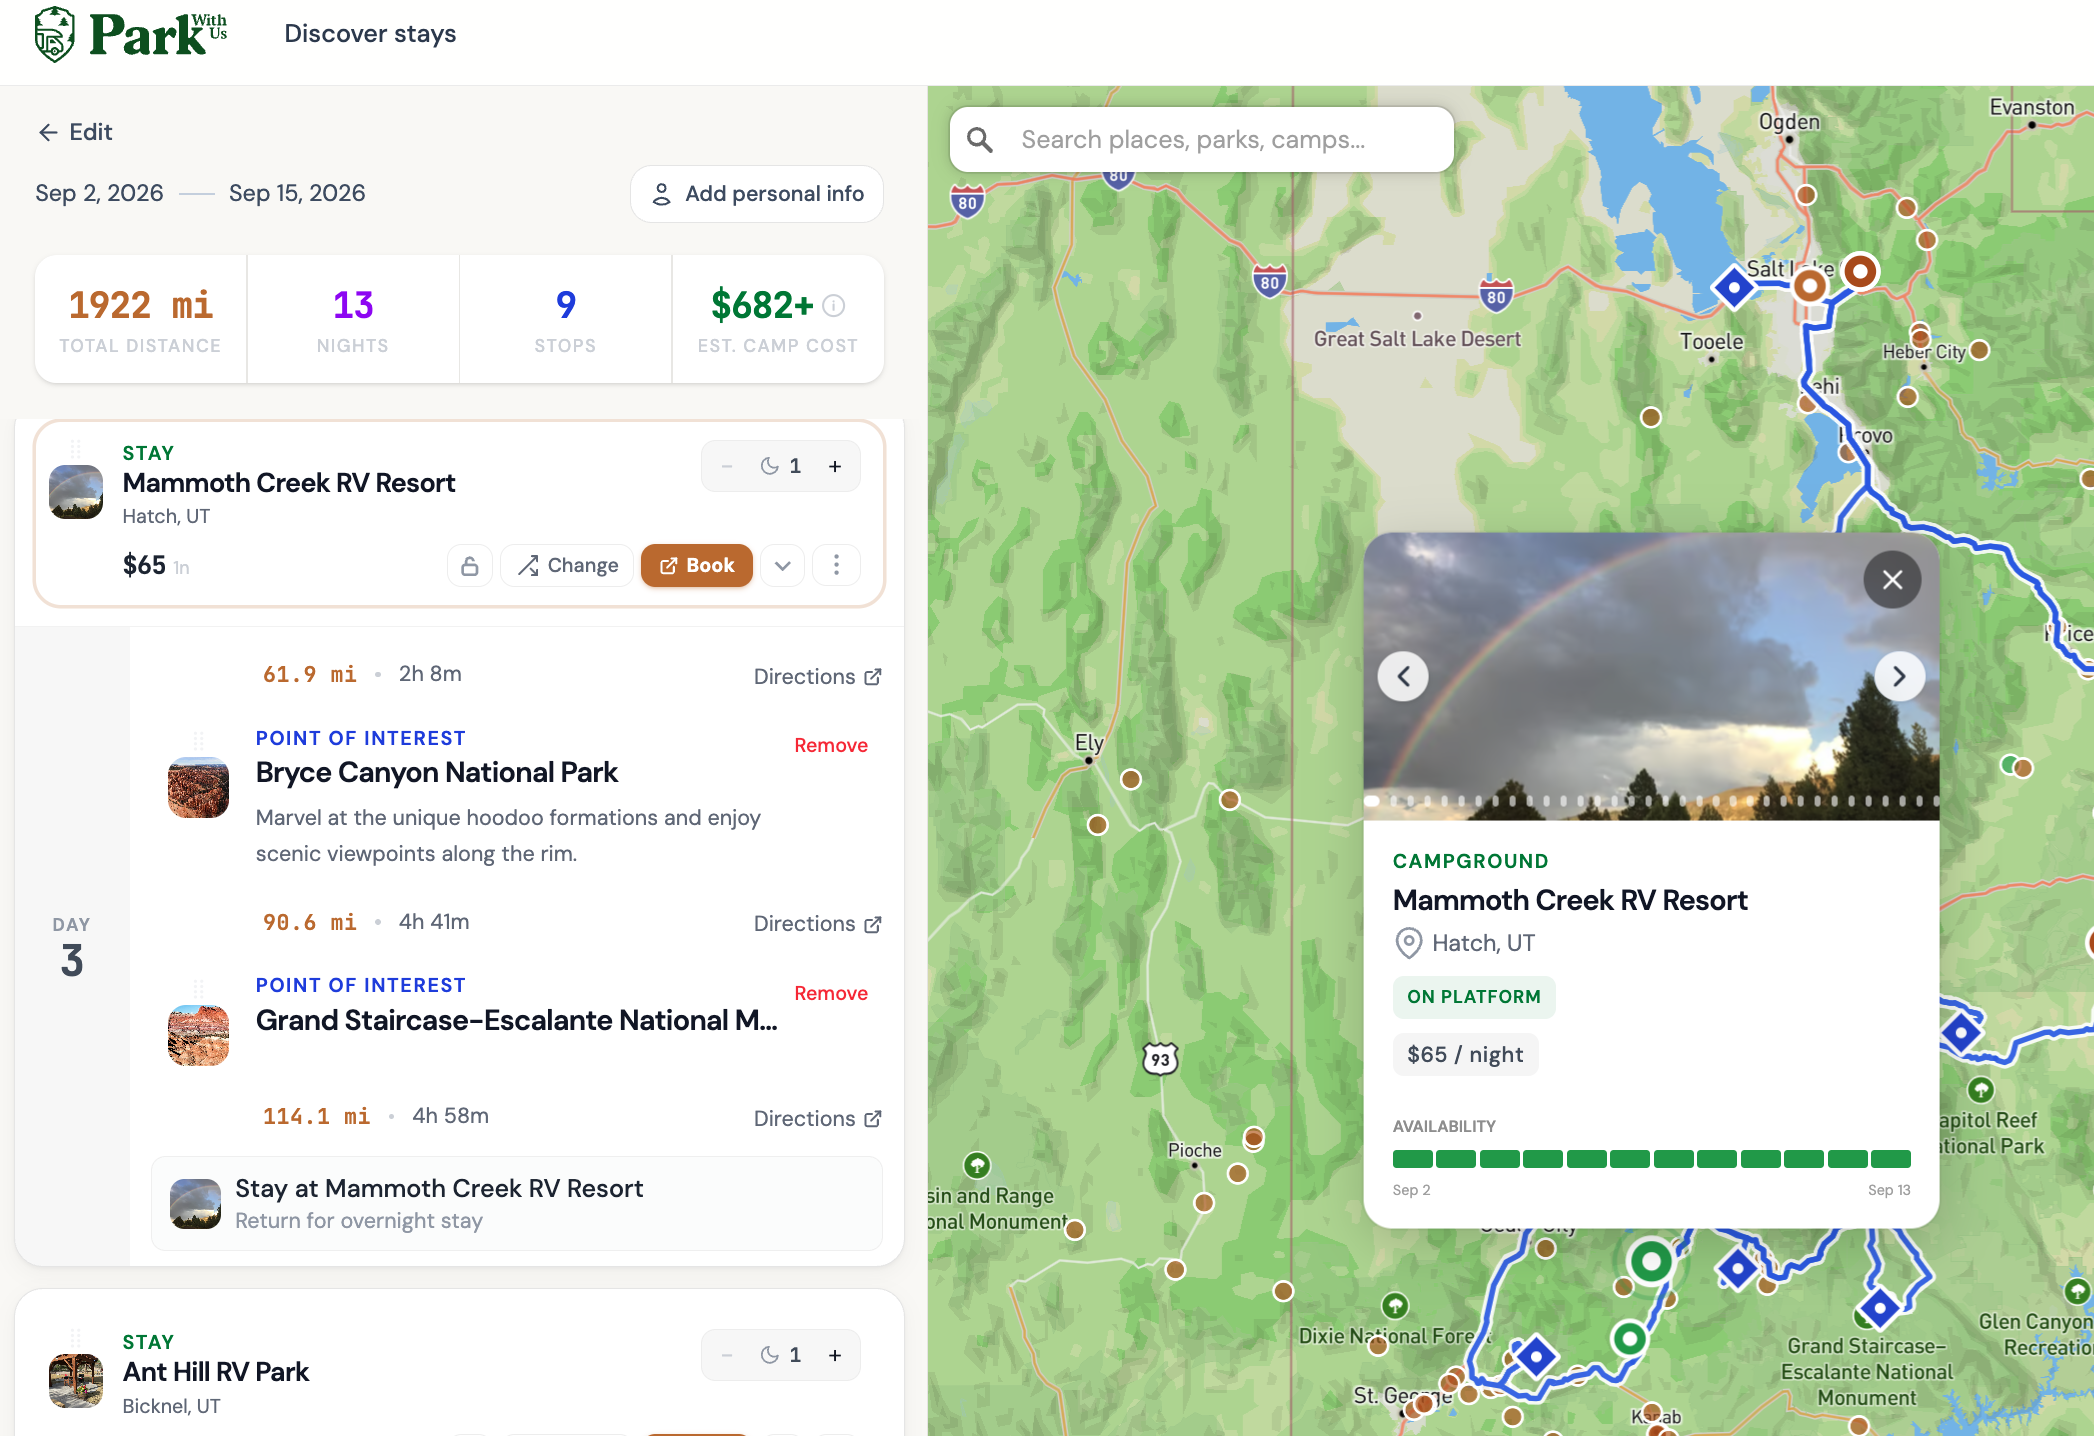Show previous campground photo
This screenshot has height=1436, width=2094.
coord(1403,677)
